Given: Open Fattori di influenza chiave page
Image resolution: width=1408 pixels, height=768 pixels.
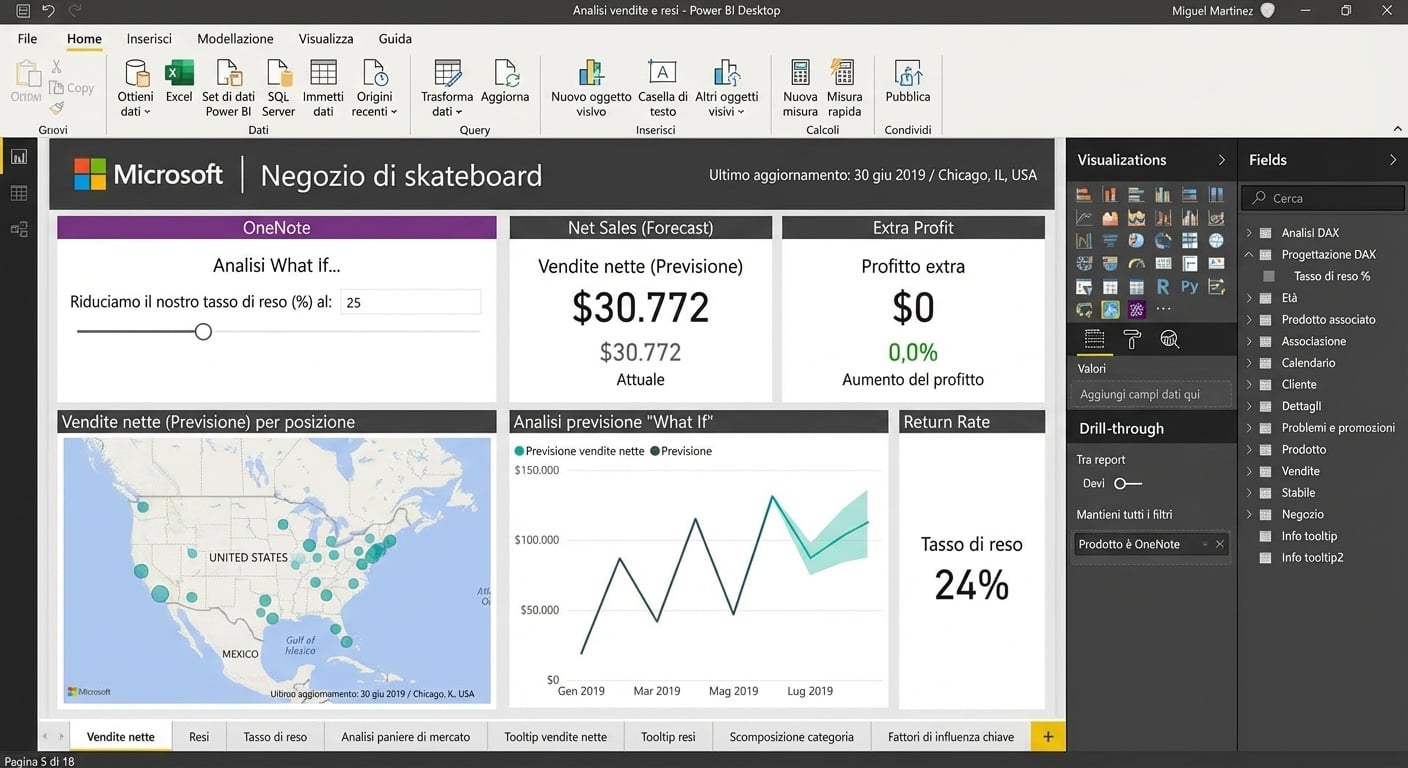Looking at the screenshot, I should 950,737.
